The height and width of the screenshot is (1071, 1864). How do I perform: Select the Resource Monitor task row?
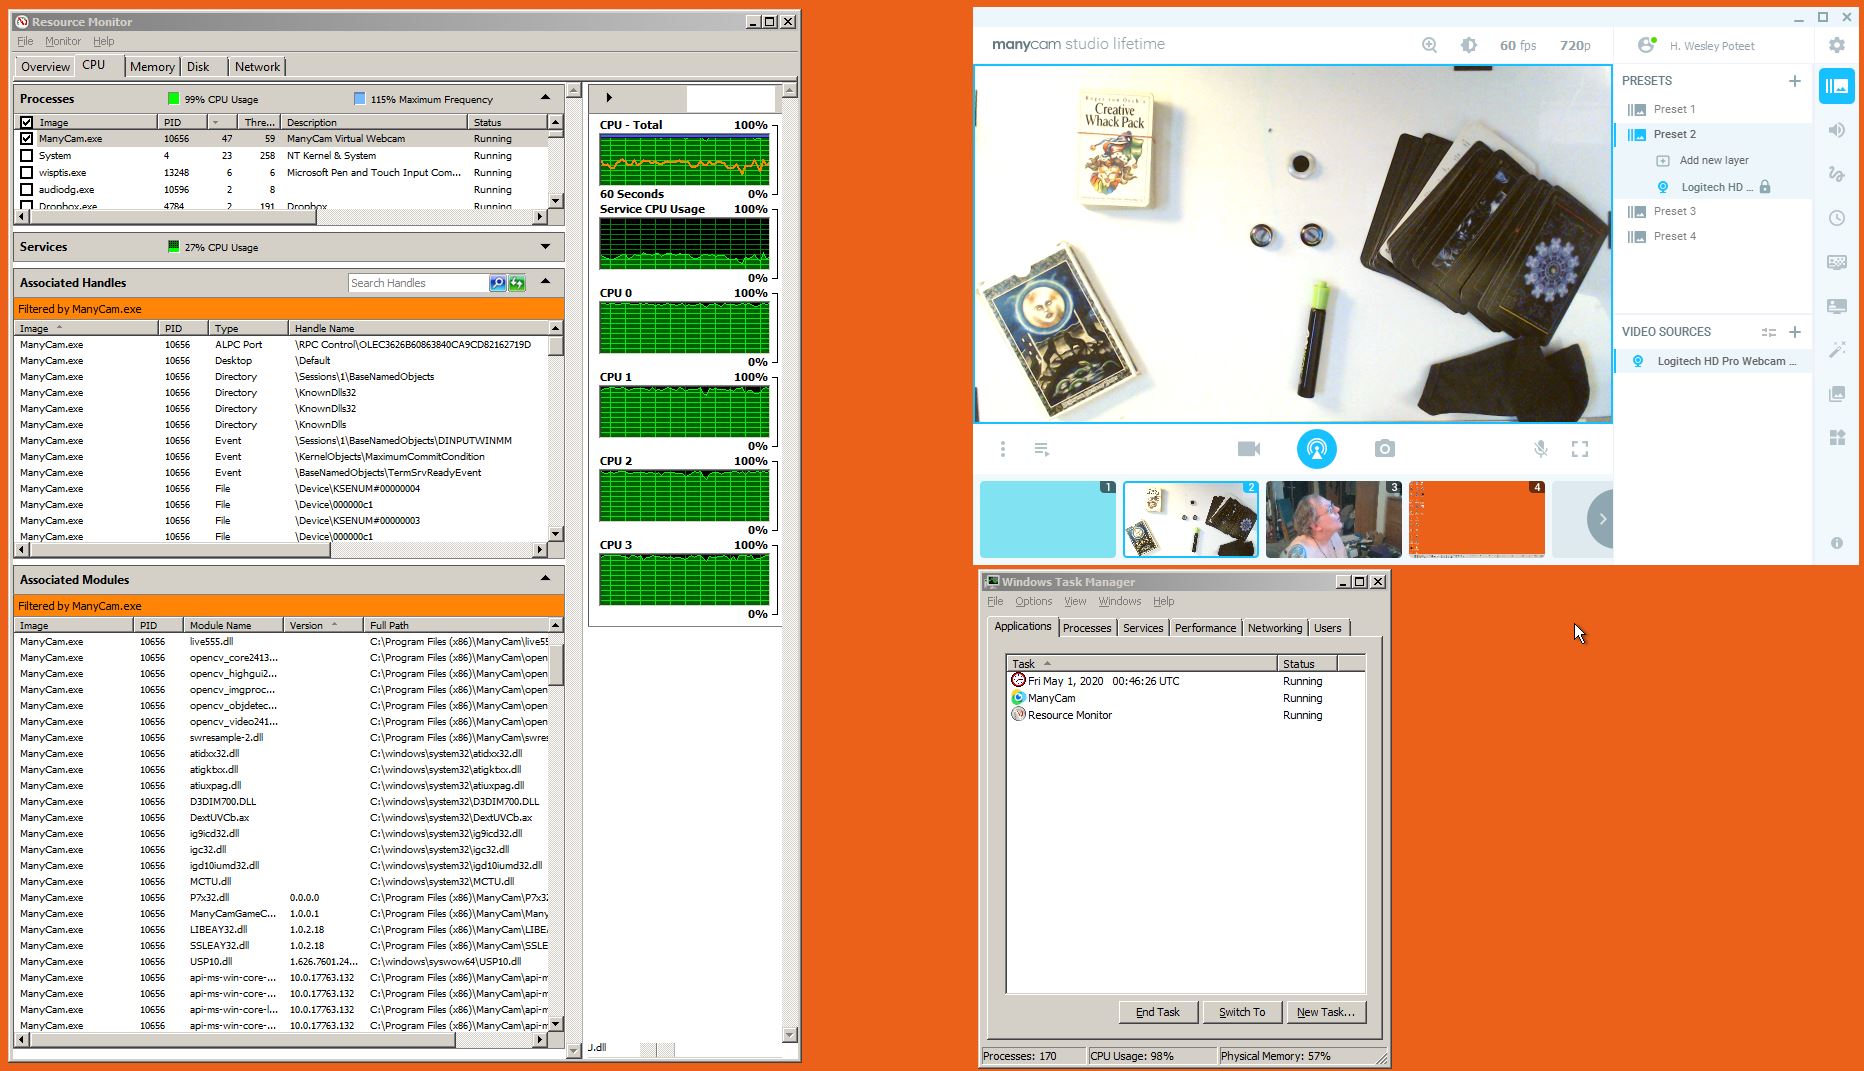pyautogui.click(x=1185, y=715)
